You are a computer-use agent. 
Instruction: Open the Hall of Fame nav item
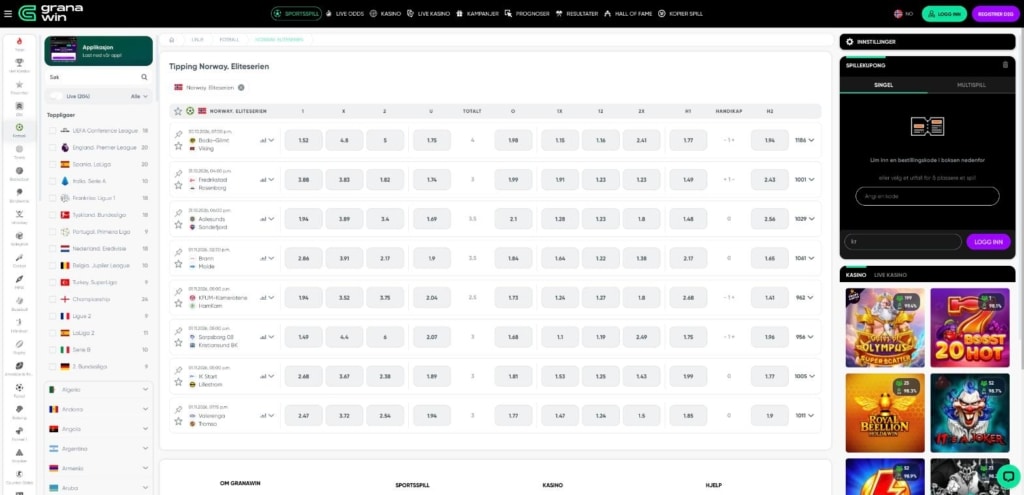tap(628, 14)
